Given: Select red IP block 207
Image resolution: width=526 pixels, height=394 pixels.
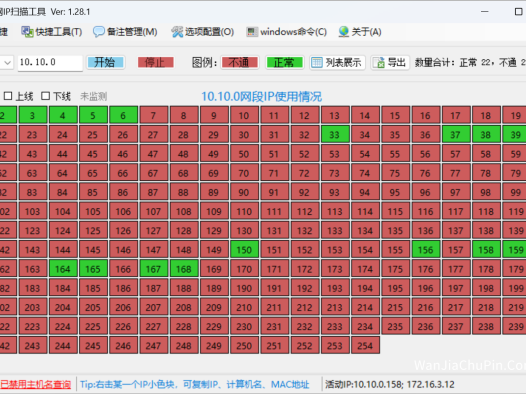Looking at the screenshot, I should point(154,307).
